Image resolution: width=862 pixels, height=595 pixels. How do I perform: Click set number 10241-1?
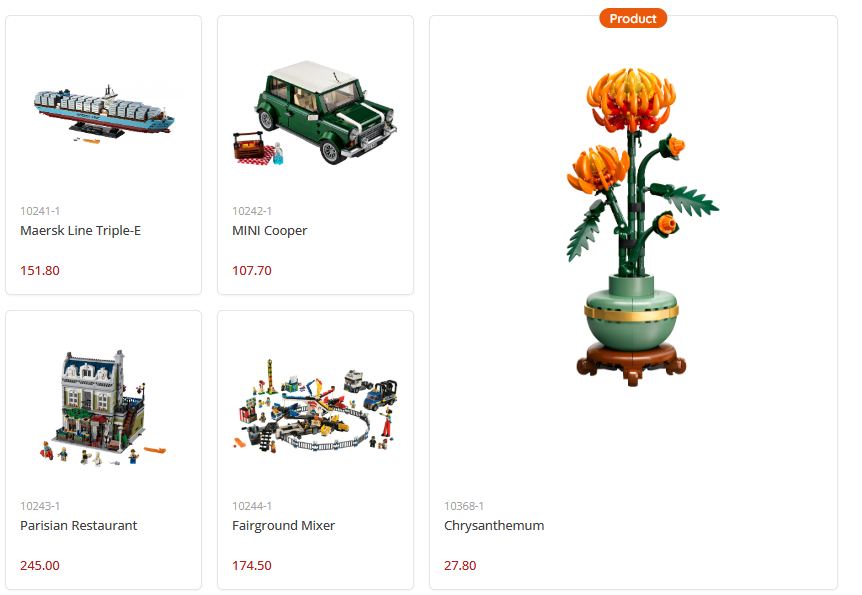coord(40,211)
